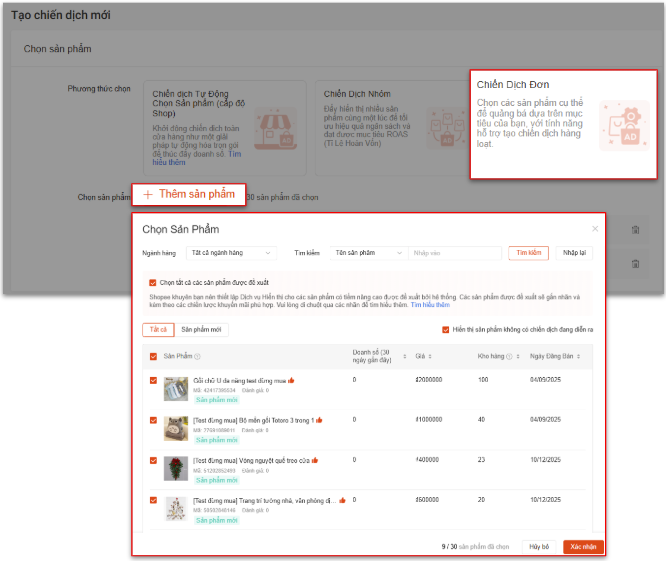The width and height of the screenshot is (666, 561).
Task: Toggle the header select-all Sản Phẩm checkbox
Action: 153,356
